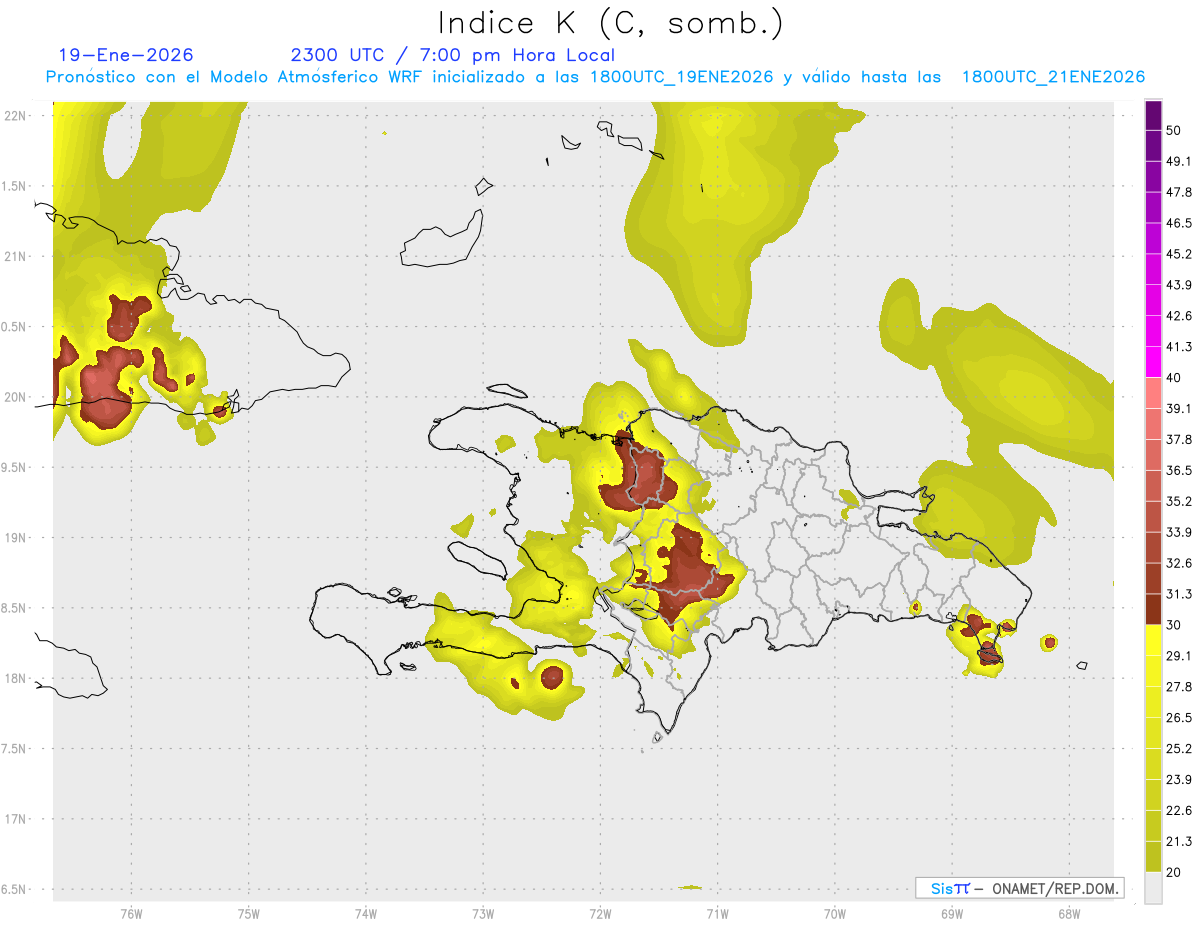The width and height of the screenshot is (1200, 927).
Task: Click the longitude label "71W"
Action: coord(717,914)
